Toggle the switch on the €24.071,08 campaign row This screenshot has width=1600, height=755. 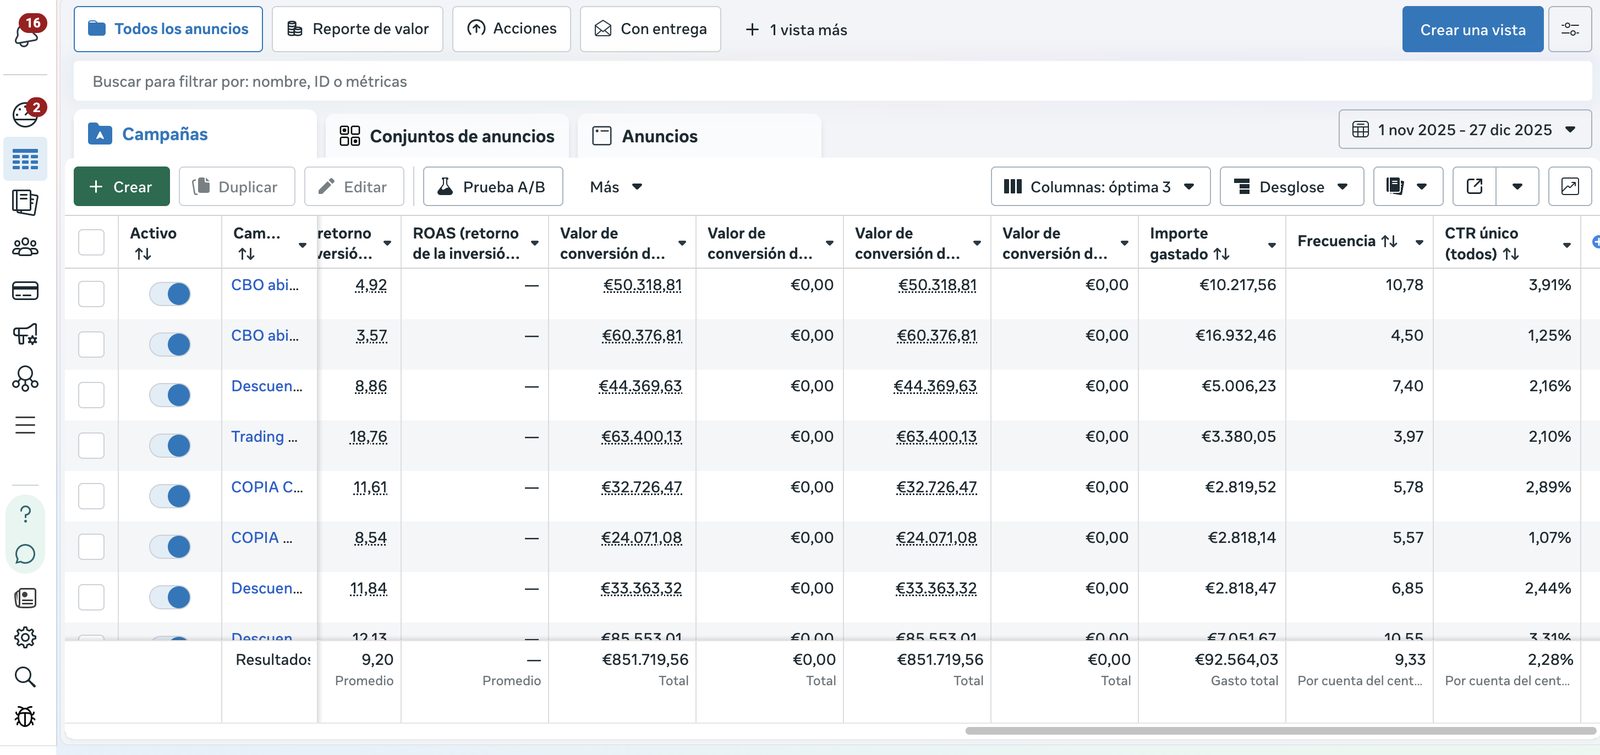[x=170, y=546]
